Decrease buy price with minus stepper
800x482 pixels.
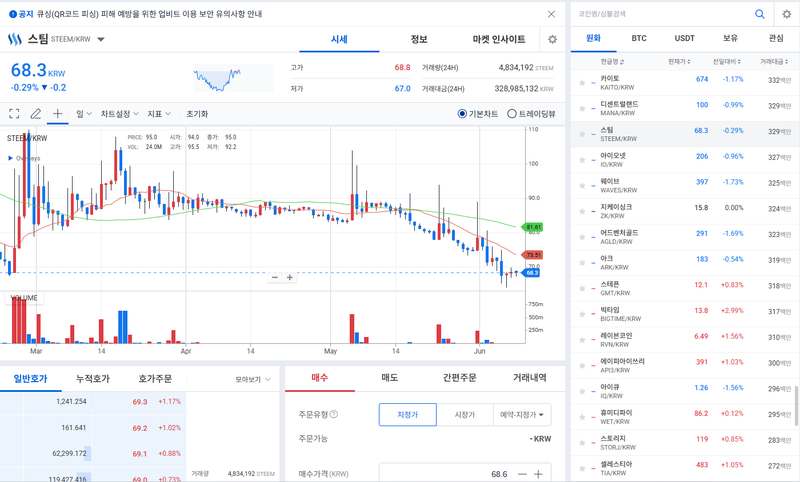click(522, 474)
